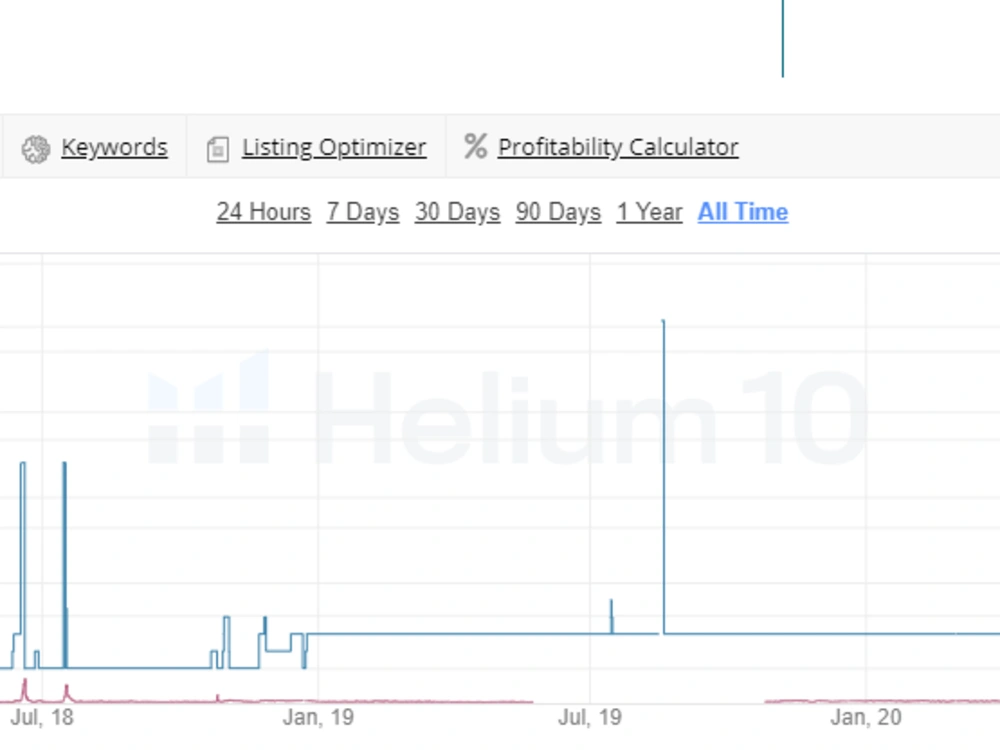Switch chart to 30 Days
The width and height of the screenshot is (1000, 750).
point(457,212)
